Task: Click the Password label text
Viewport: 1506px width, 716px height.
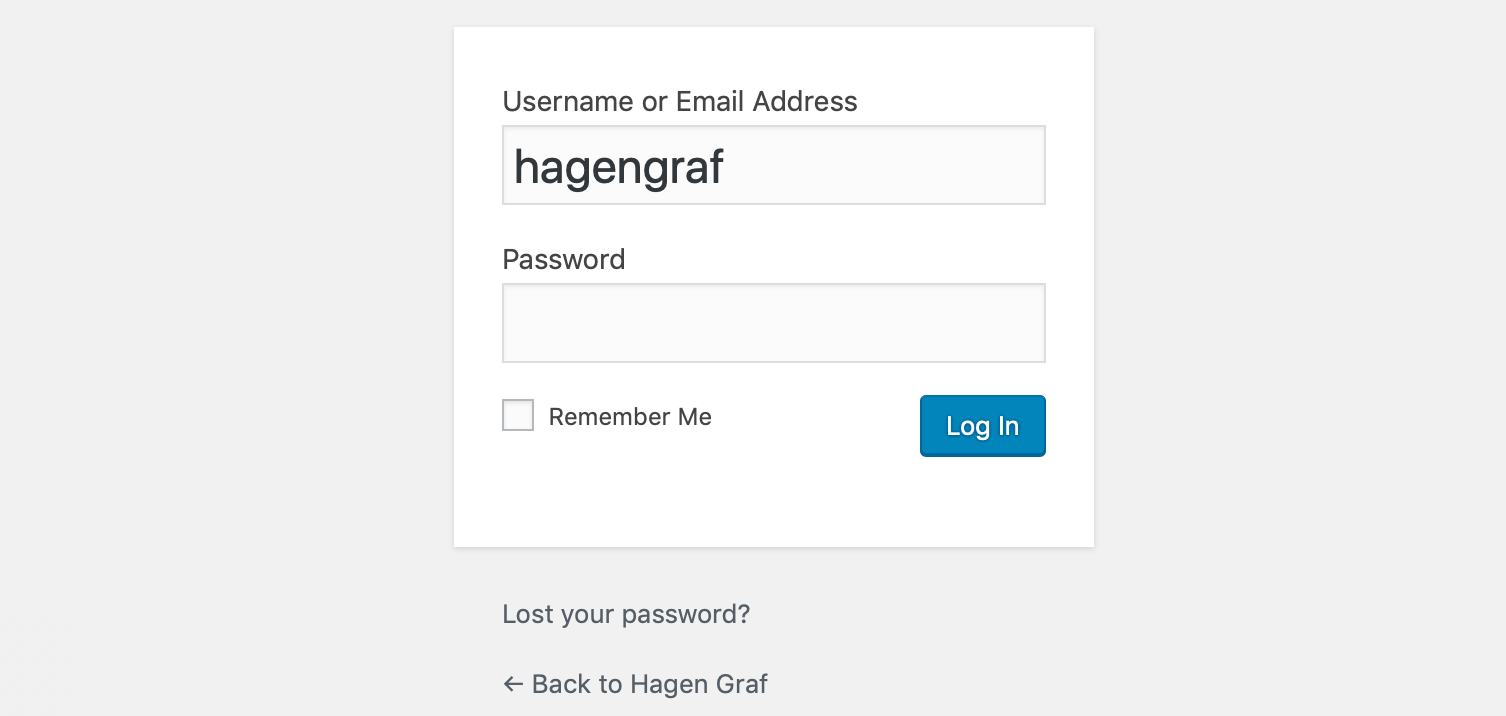Action: point(563,259)
